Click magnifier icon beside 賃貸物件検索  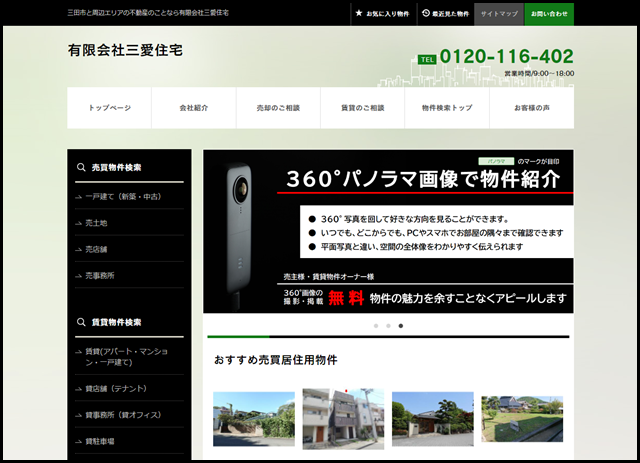(x=81, y=322)
